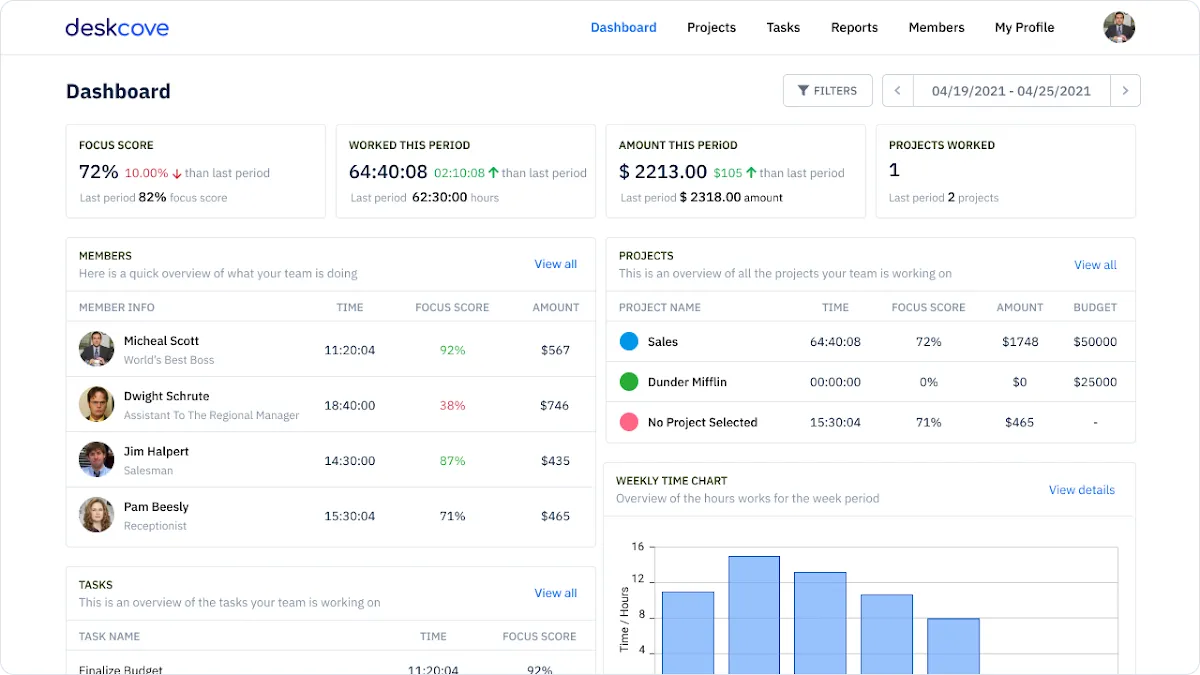Open the Members page in navigation
This screenshot has width=1200, height=675.
(936, 28)
